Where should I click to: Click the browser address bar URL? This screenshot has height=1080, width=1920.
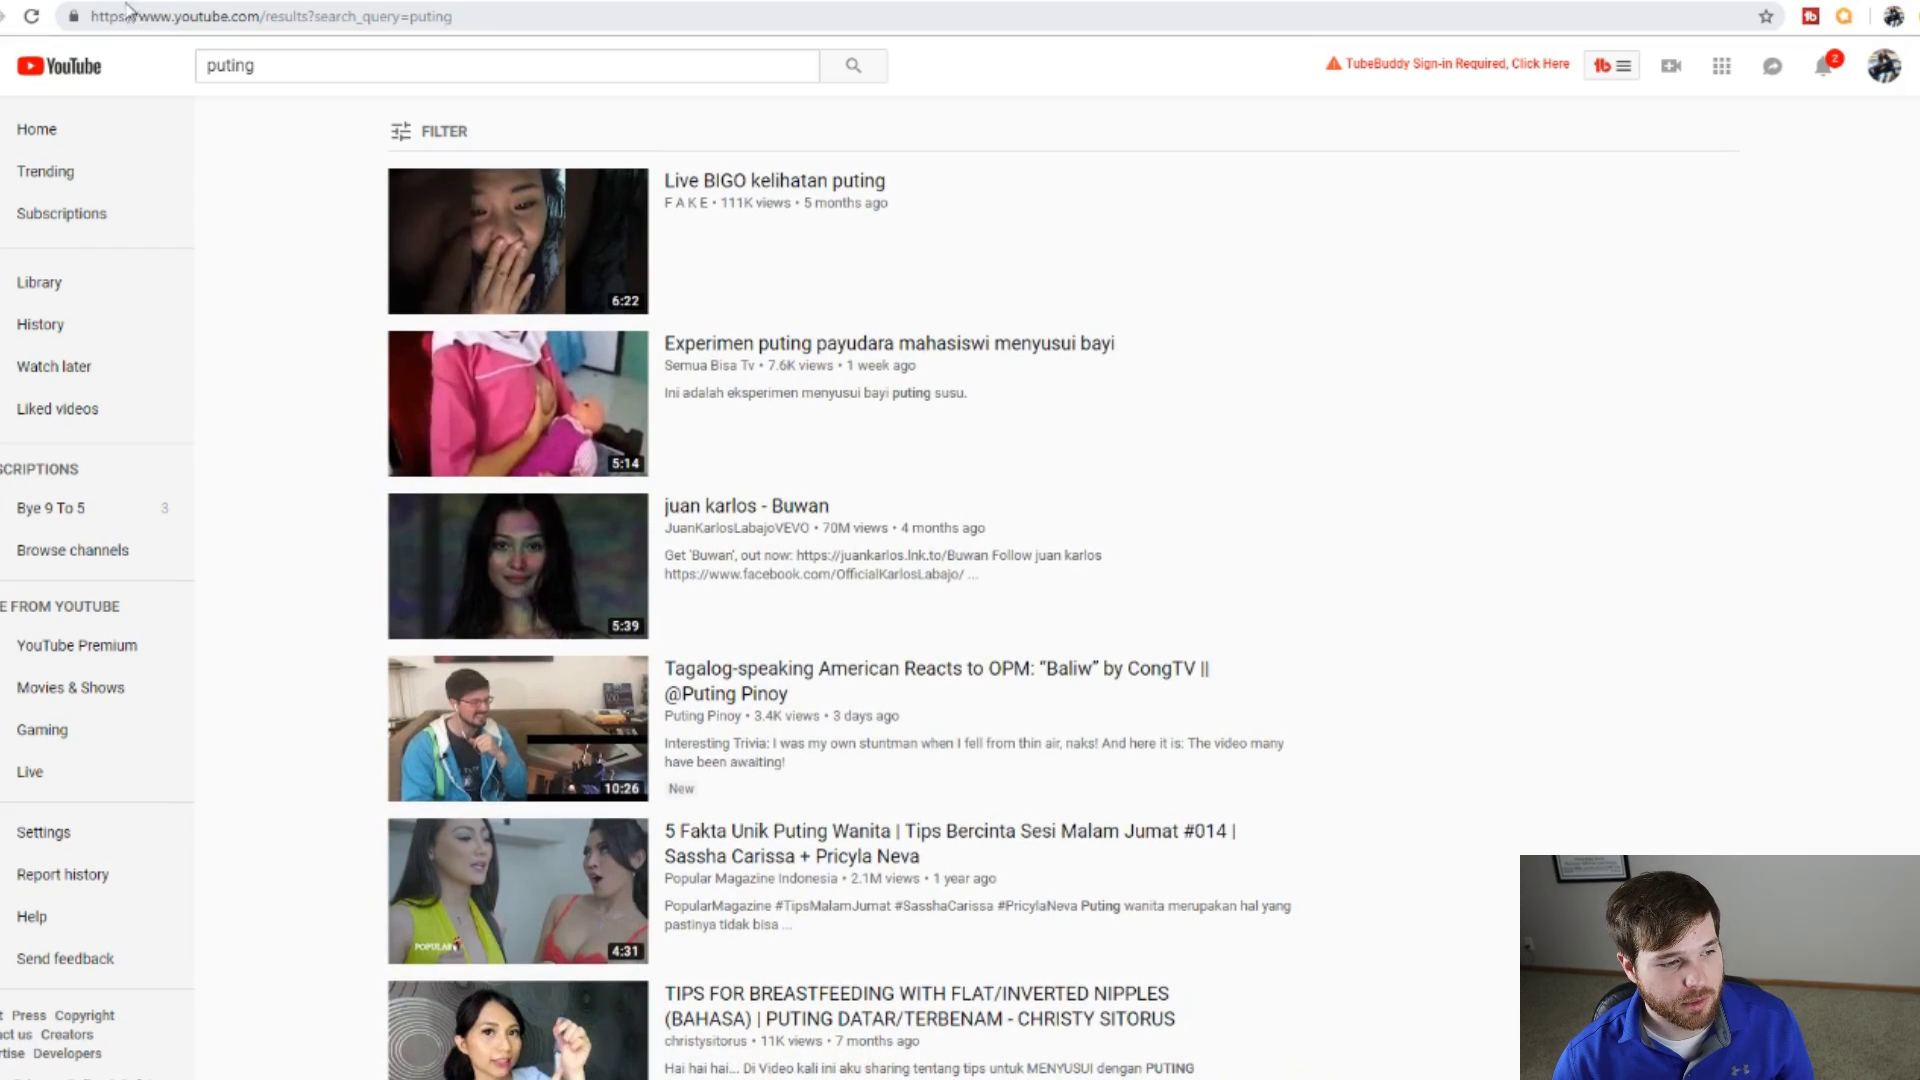271,16
